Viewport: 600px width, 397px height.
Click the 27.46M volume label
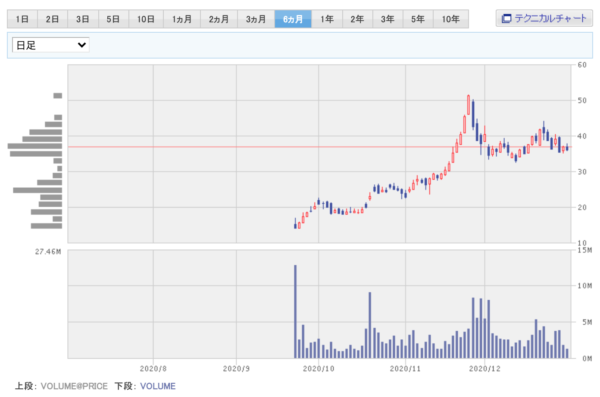(x=48, y=252)
